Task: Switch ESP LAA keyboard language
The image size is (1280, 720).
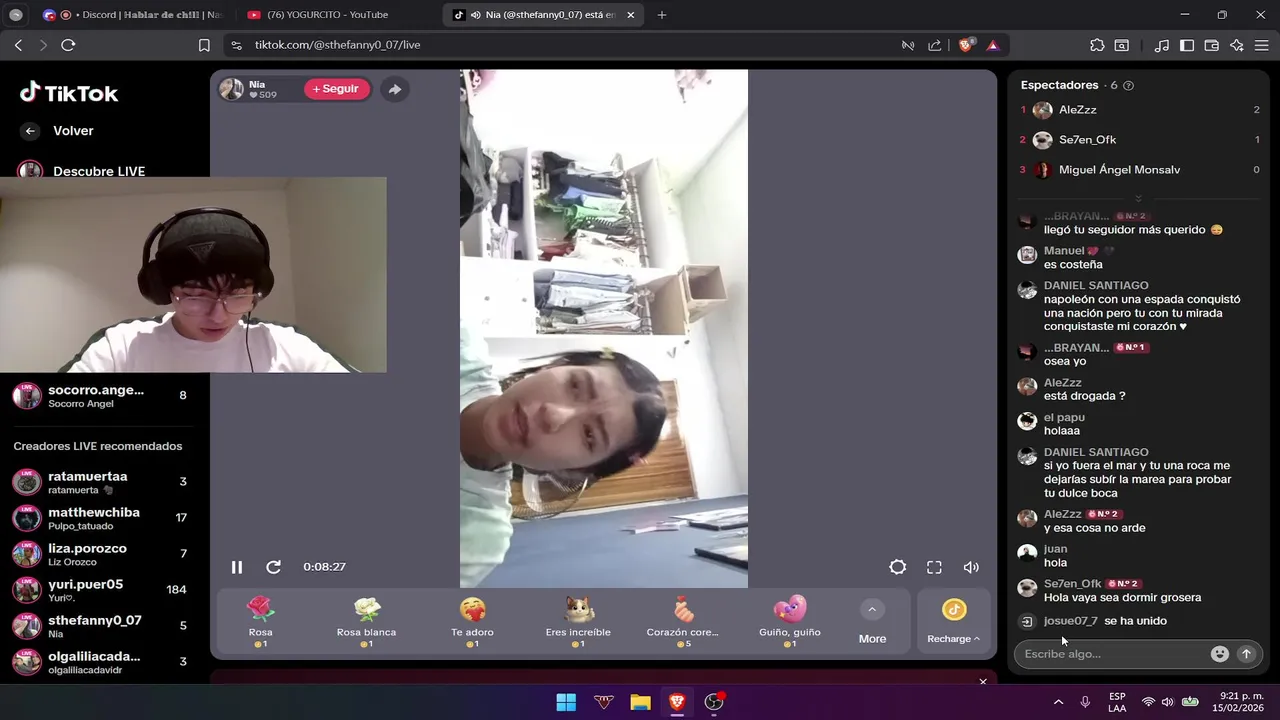Action: [1117, 702]
